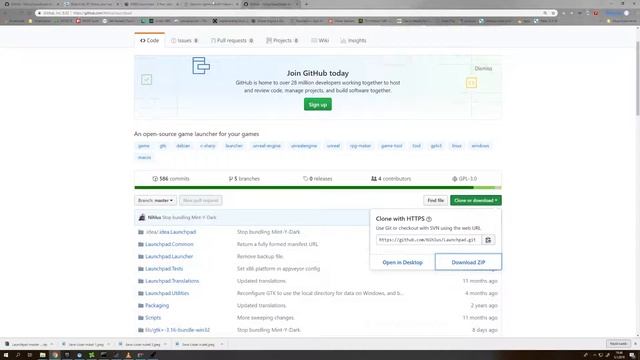
Task: Open the Insights tab
Action: coord(353,40)
